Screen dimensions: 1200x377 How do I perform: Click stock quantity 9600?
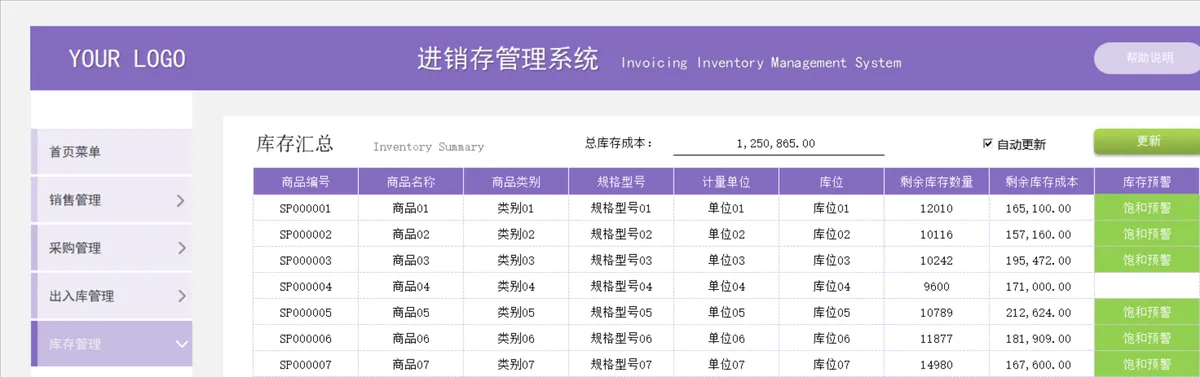pos(937,286)
